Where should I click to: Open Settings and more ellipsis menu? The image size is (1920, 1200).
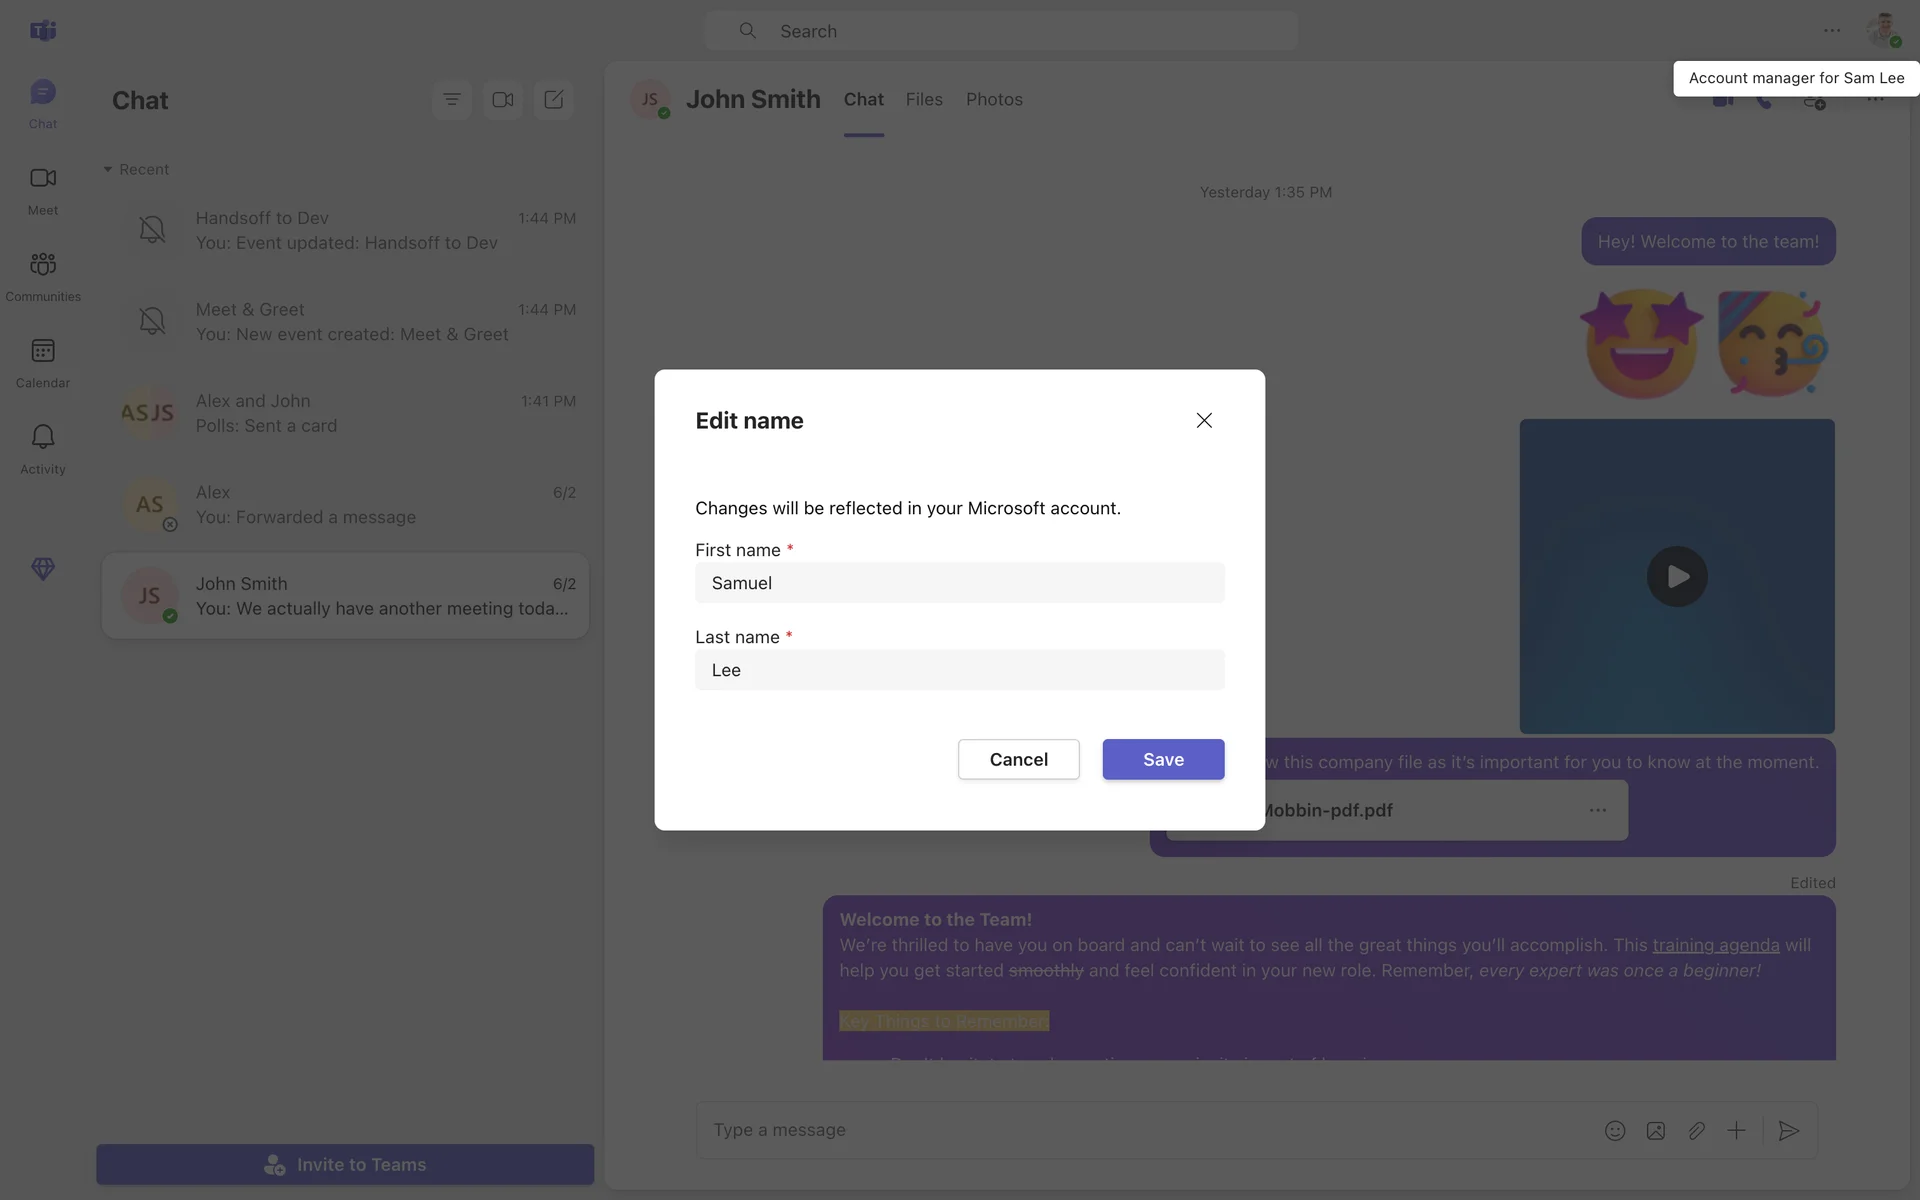click(x=1831, y=31)
